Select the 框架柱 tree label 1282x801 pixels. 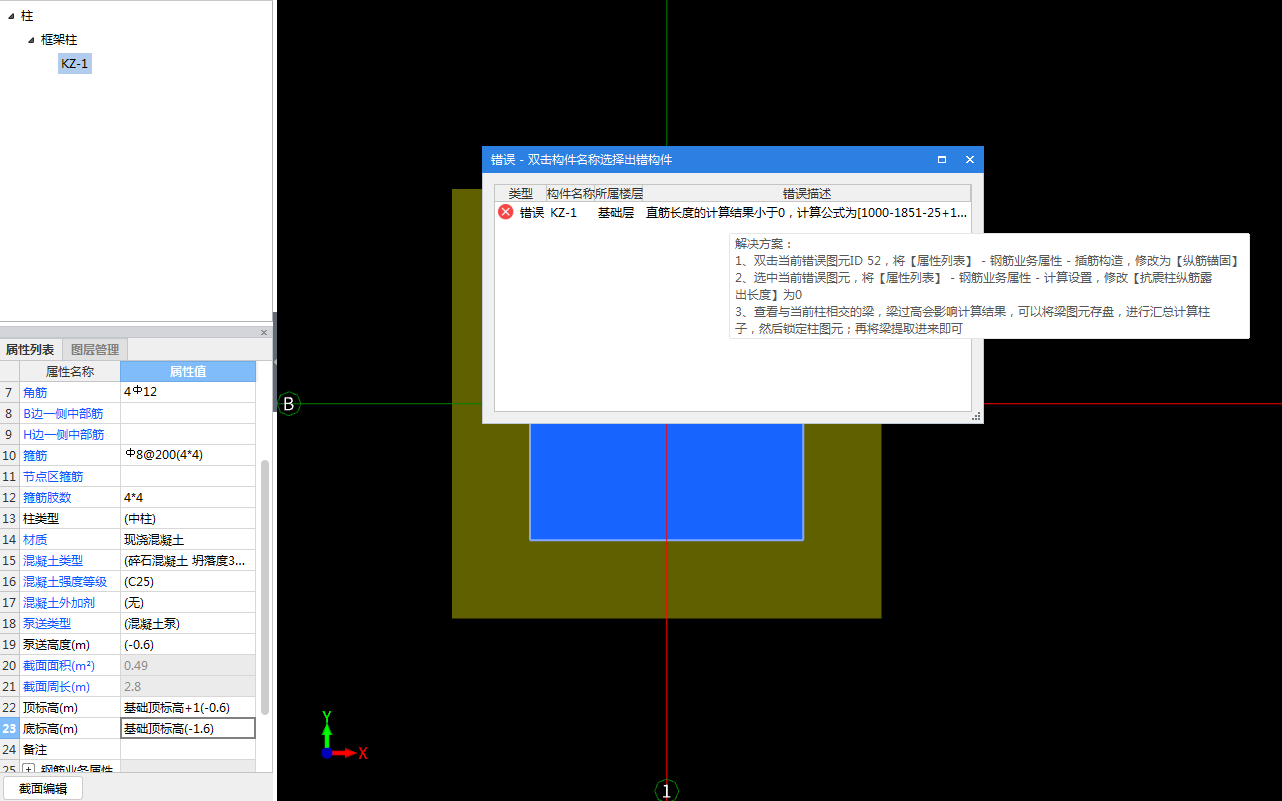pos(59,40)
